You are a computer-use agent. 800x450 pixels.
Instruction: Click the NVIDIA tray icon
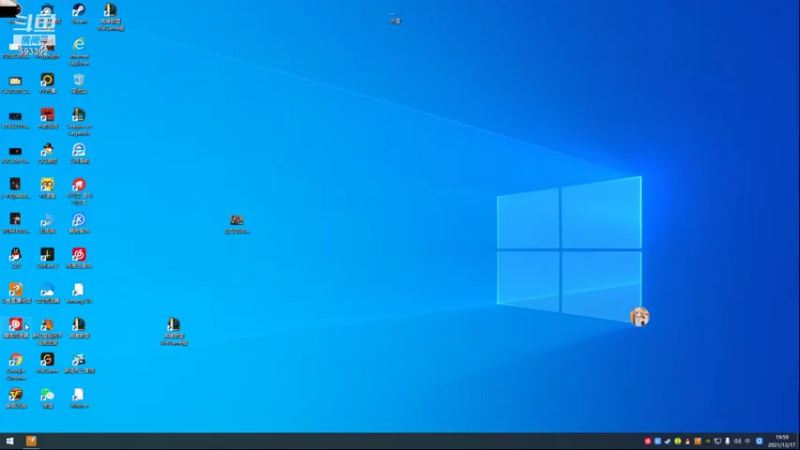[708, 441]
